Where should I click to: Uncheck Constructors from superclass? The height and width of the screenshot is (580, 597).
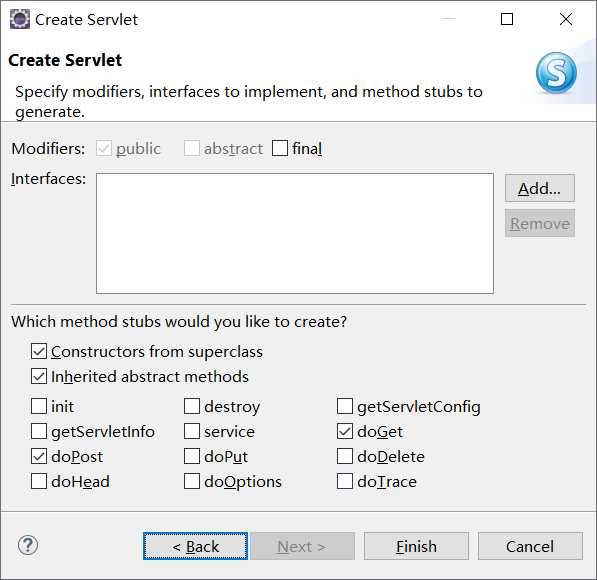(39, 352)
